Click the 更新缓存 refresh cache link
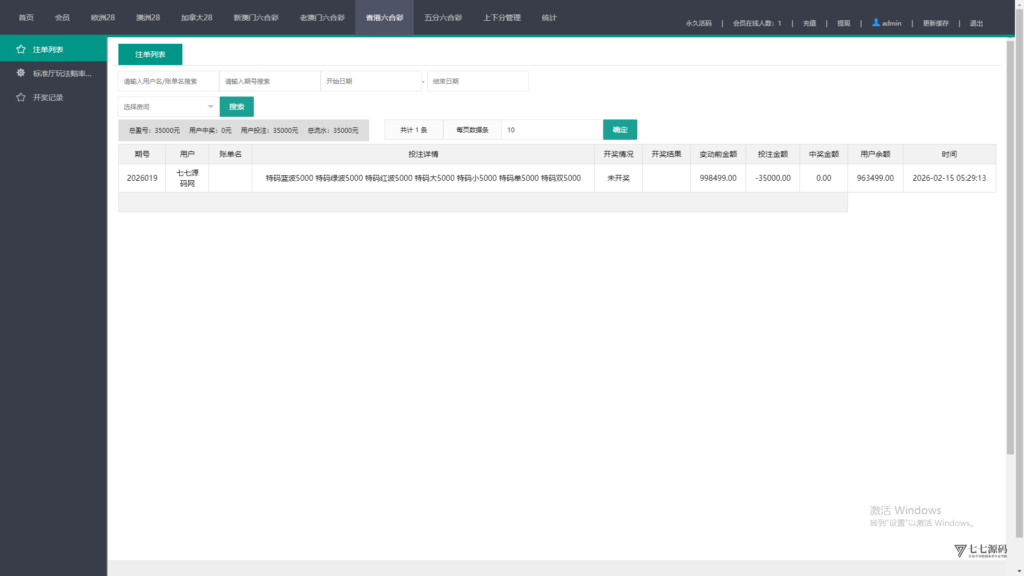Viewport: 1024px width, 576px height. 936,23
